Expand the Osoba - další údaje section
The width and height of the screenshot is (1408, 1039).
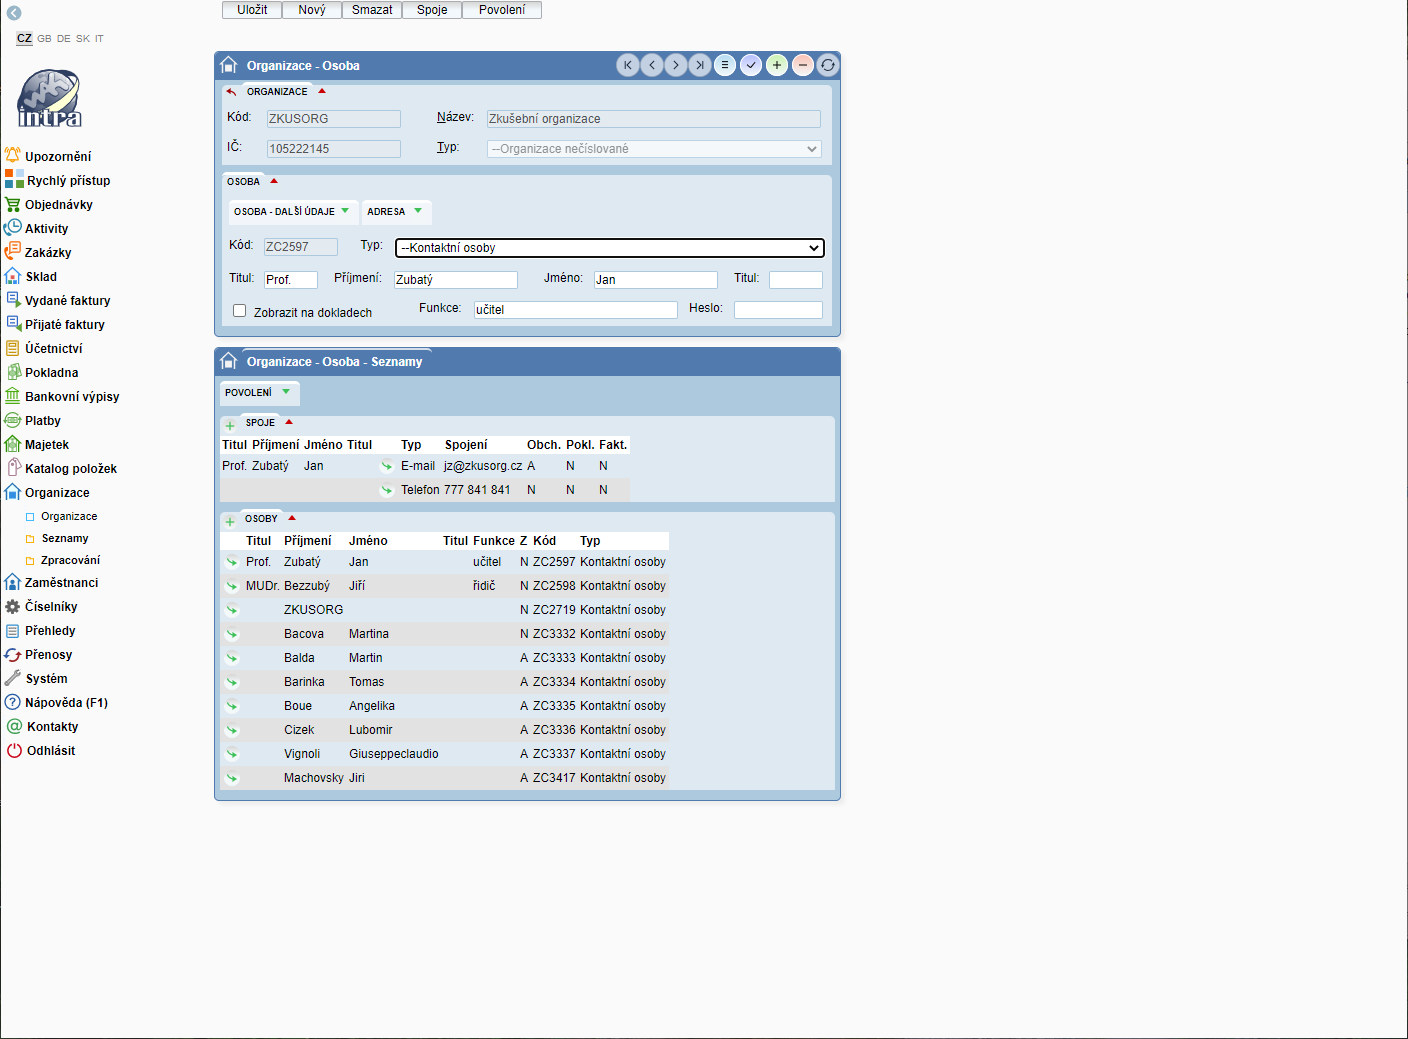pyautogui.click(x=291, y=211)
